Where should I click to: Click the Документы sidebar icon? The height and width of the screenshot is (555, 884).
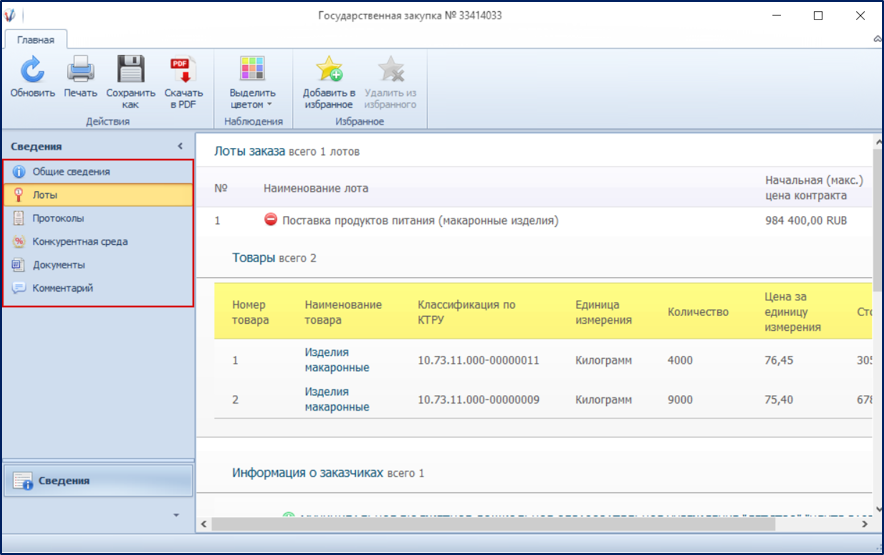(x=19, y=265)
